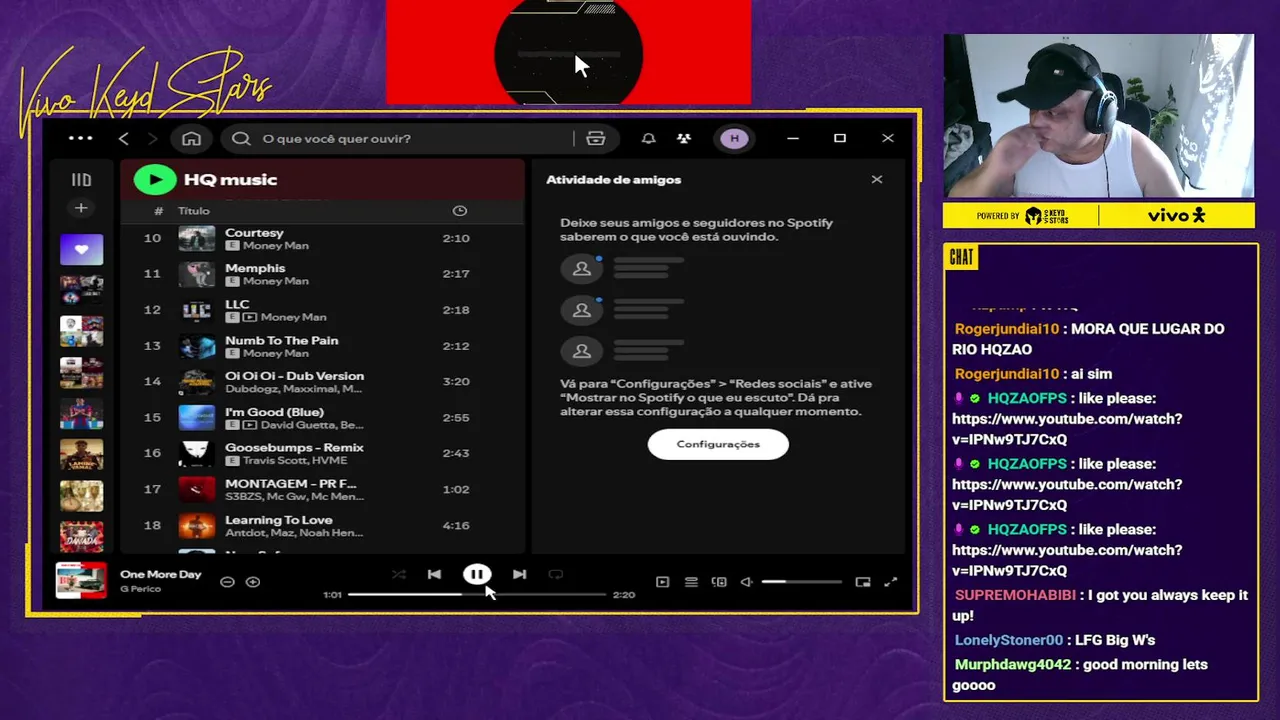Toggle the friend activity icon in the top bar

pos(684,138)
